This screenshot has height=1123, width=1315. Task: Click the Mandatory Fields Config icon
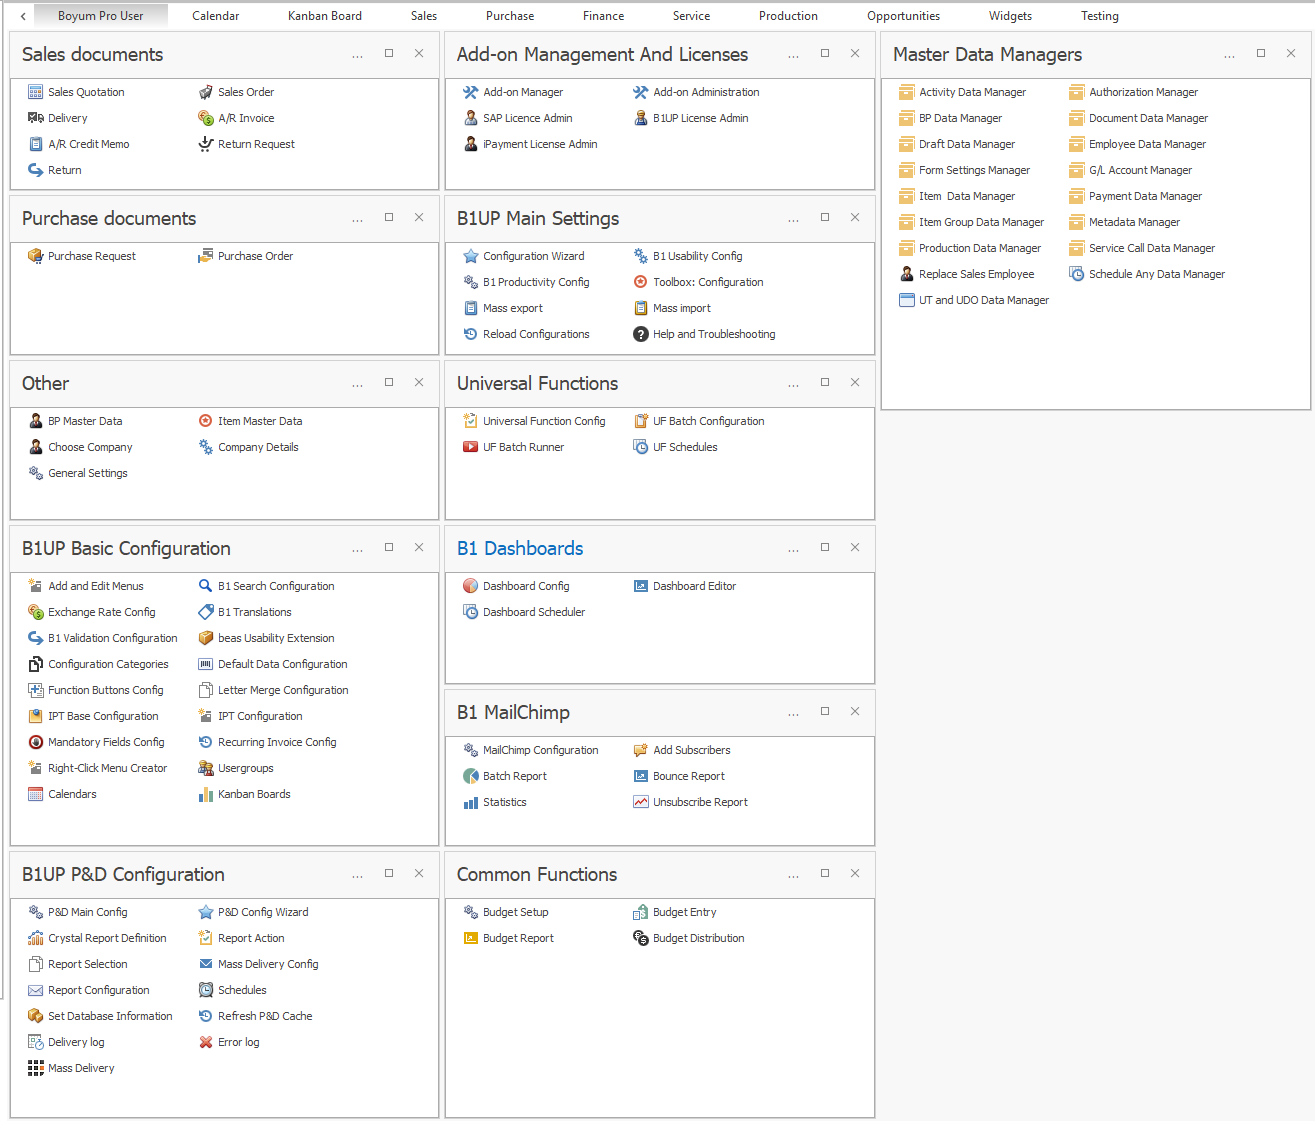(x=36, y=742)
